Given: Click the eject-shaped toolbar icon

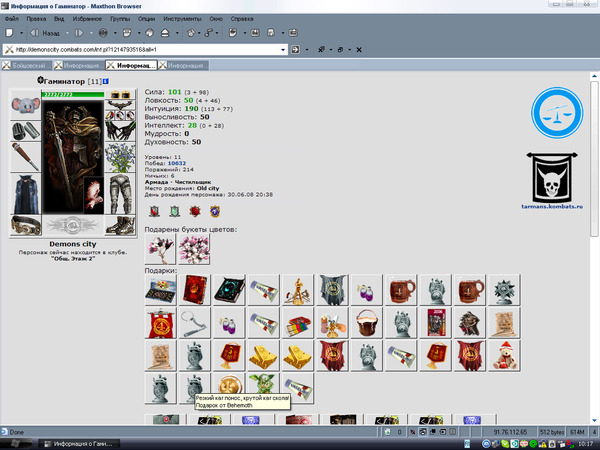Looking at the screenshot, I should tap(165, 33).
